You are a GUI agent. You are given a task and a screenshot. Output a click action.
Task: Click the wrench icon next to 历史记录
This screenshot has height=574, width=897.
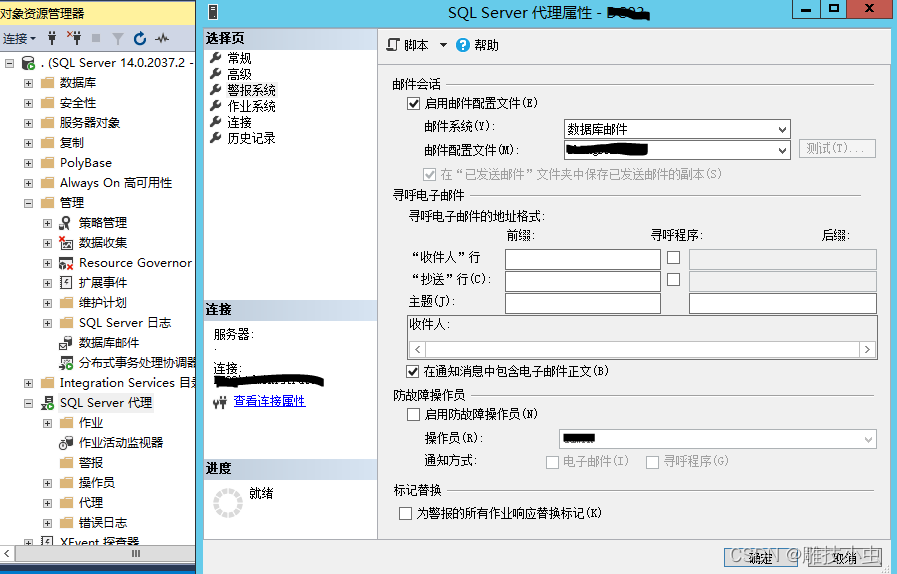click(216, 138)
